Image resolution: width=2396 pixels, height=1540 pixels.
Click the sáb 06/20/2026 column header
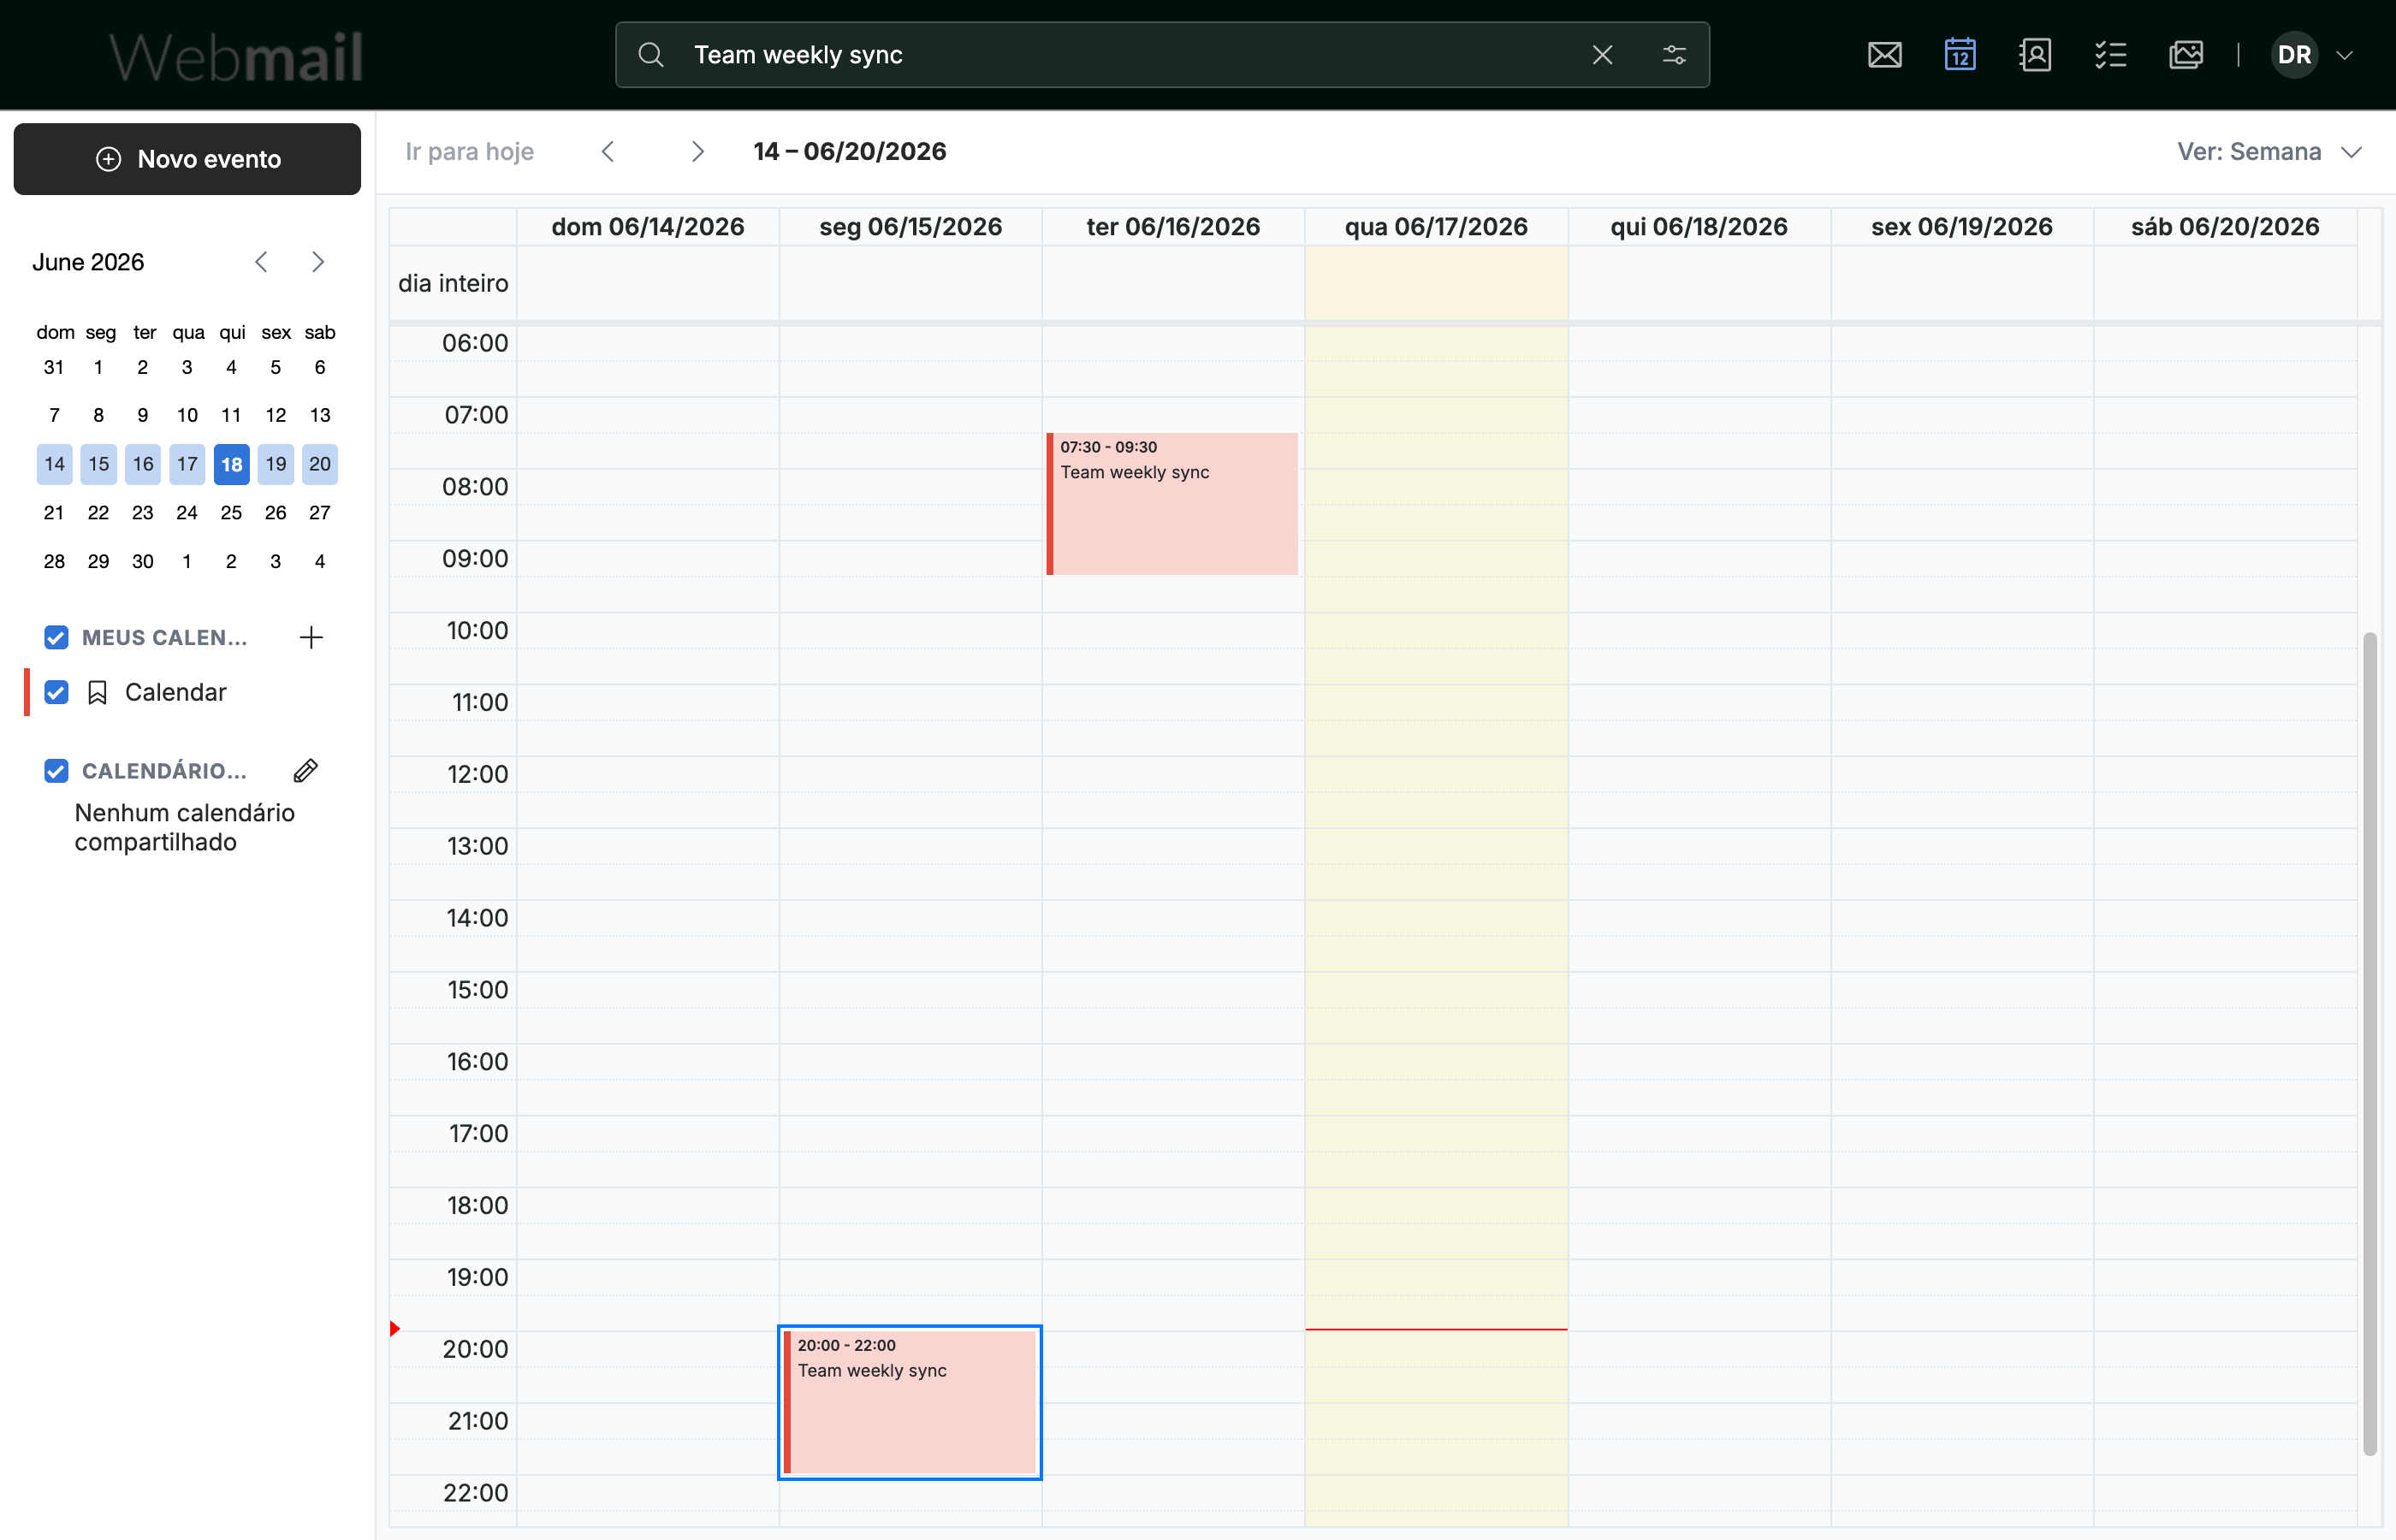pos(2225,227)
